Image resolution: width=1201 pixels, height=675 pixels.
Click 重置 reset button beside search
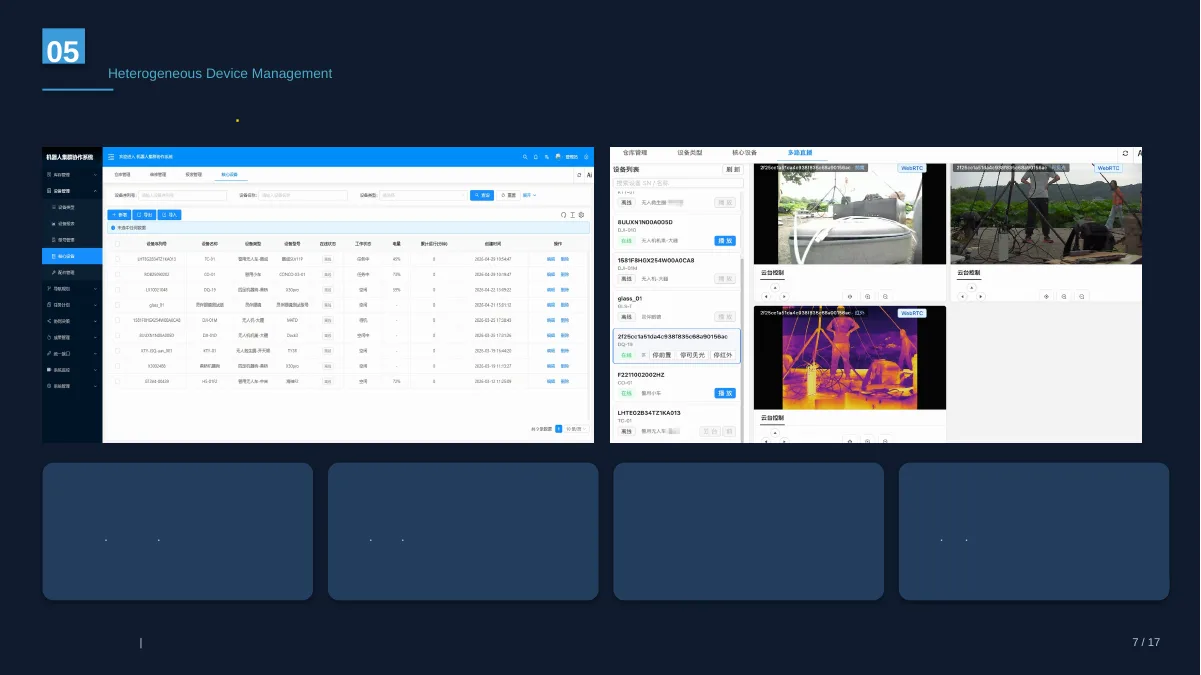coord(508,195)
